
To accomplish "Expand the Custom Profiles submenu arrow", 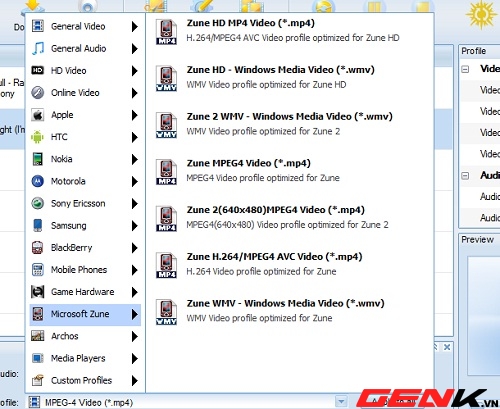I will click(134, 380).
